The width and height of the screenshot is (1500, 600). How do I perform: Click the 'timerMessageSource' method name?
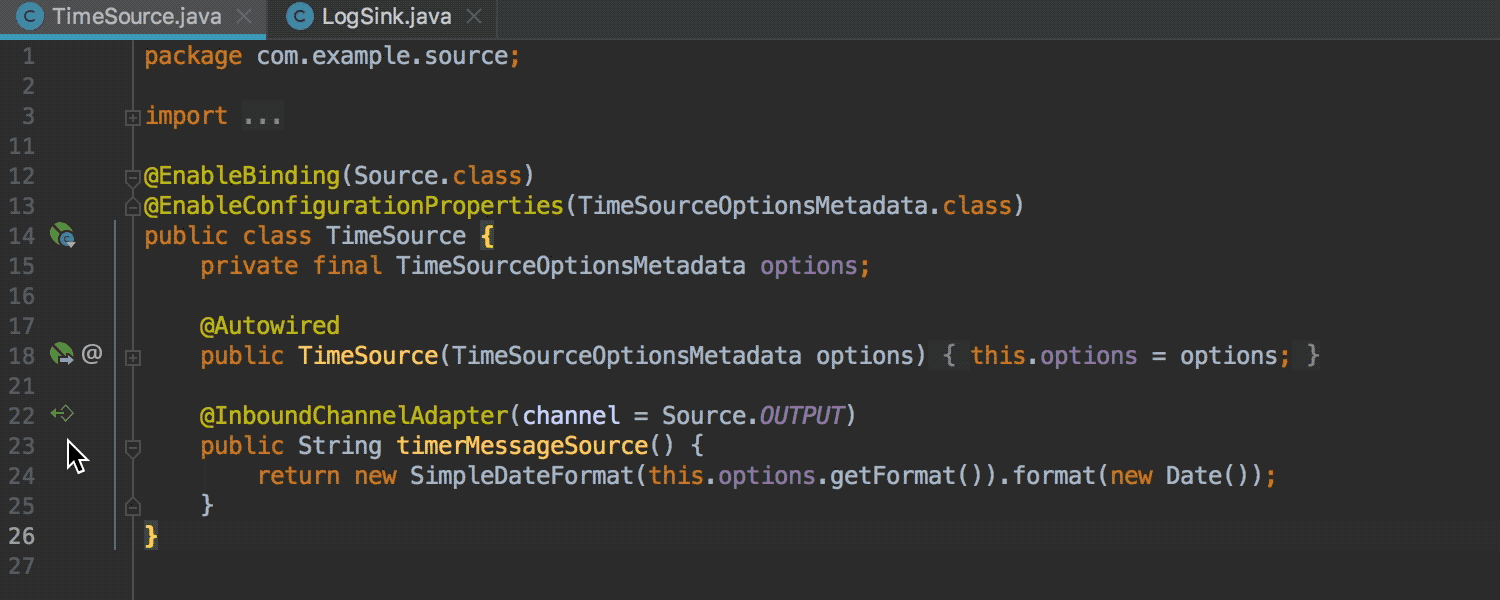click(x=522, y=446)
